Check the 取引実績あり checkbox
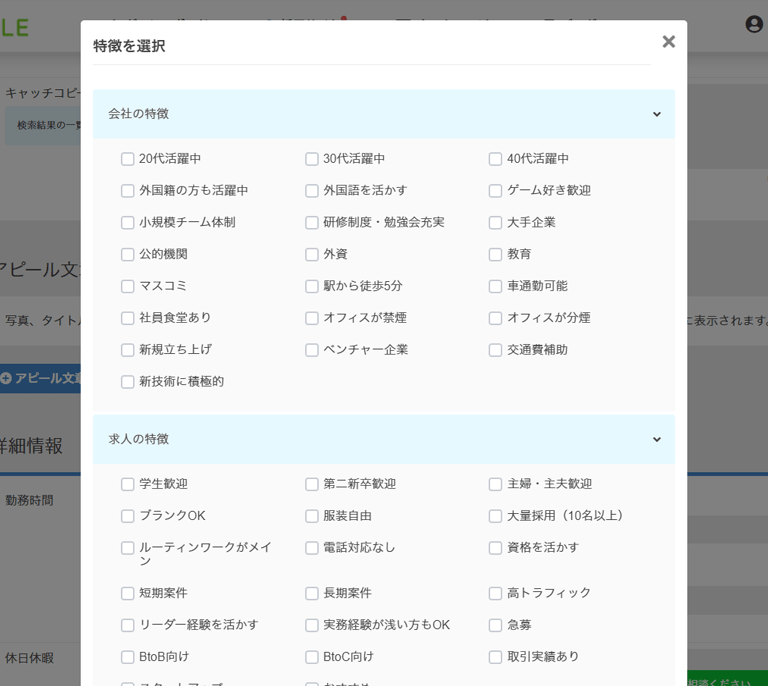 (495, 657)
